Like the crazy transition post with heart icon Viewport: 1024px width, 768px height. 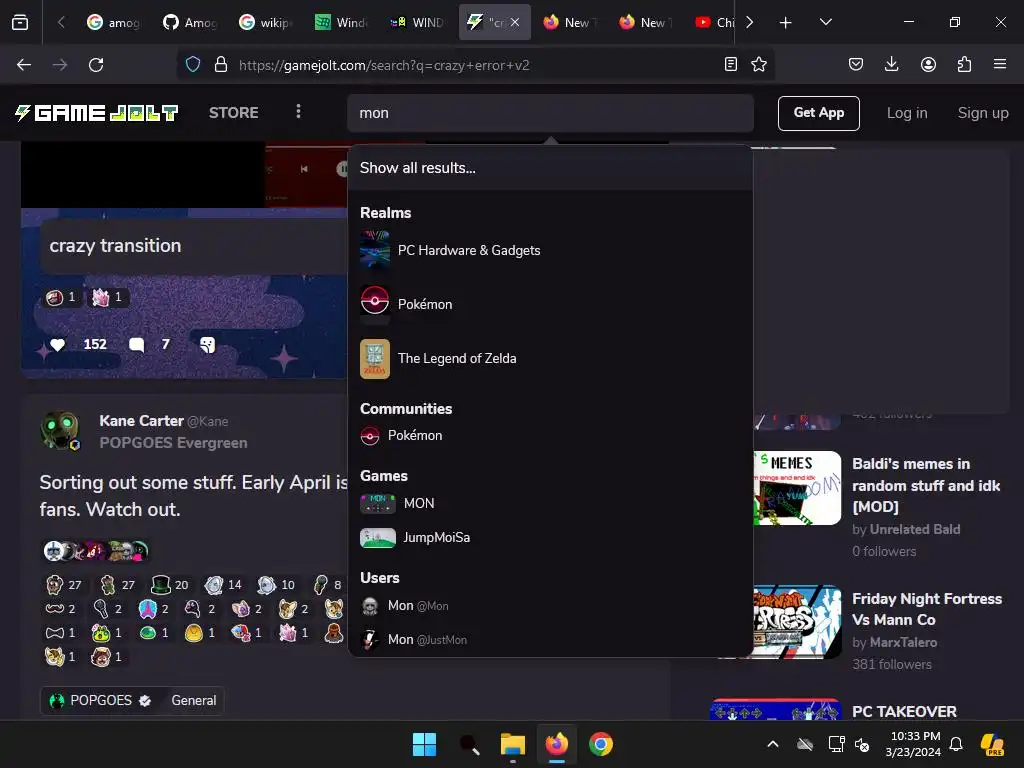pos(57,345)
